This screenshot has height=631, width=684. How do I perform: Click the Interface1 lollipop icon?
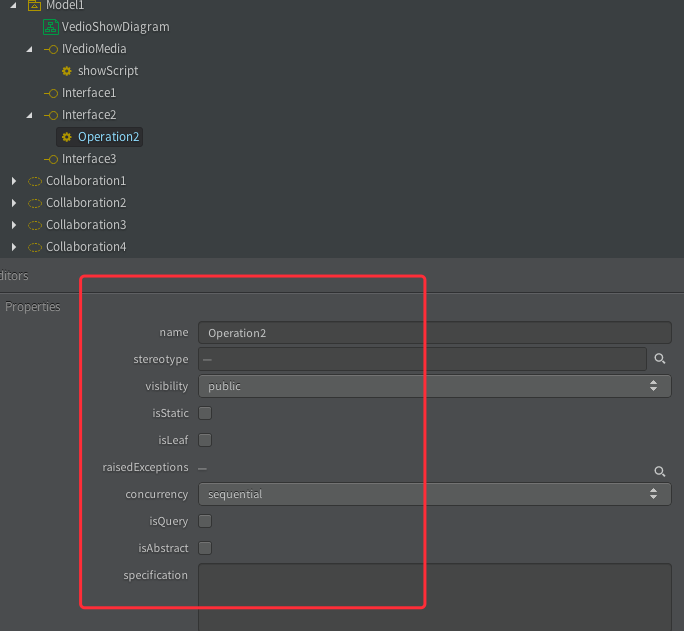pos(51,93)
